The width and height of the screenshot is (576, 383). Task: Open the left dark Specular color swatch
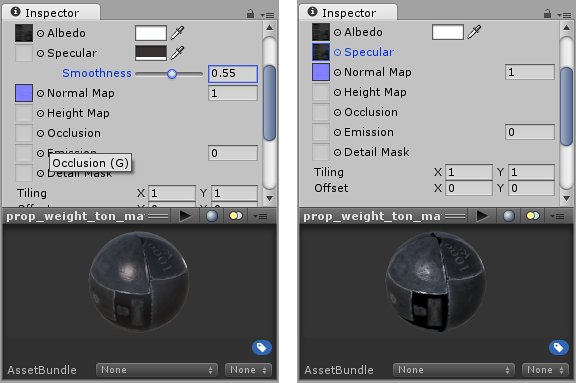pyautogui.click(x=151, y=53)
